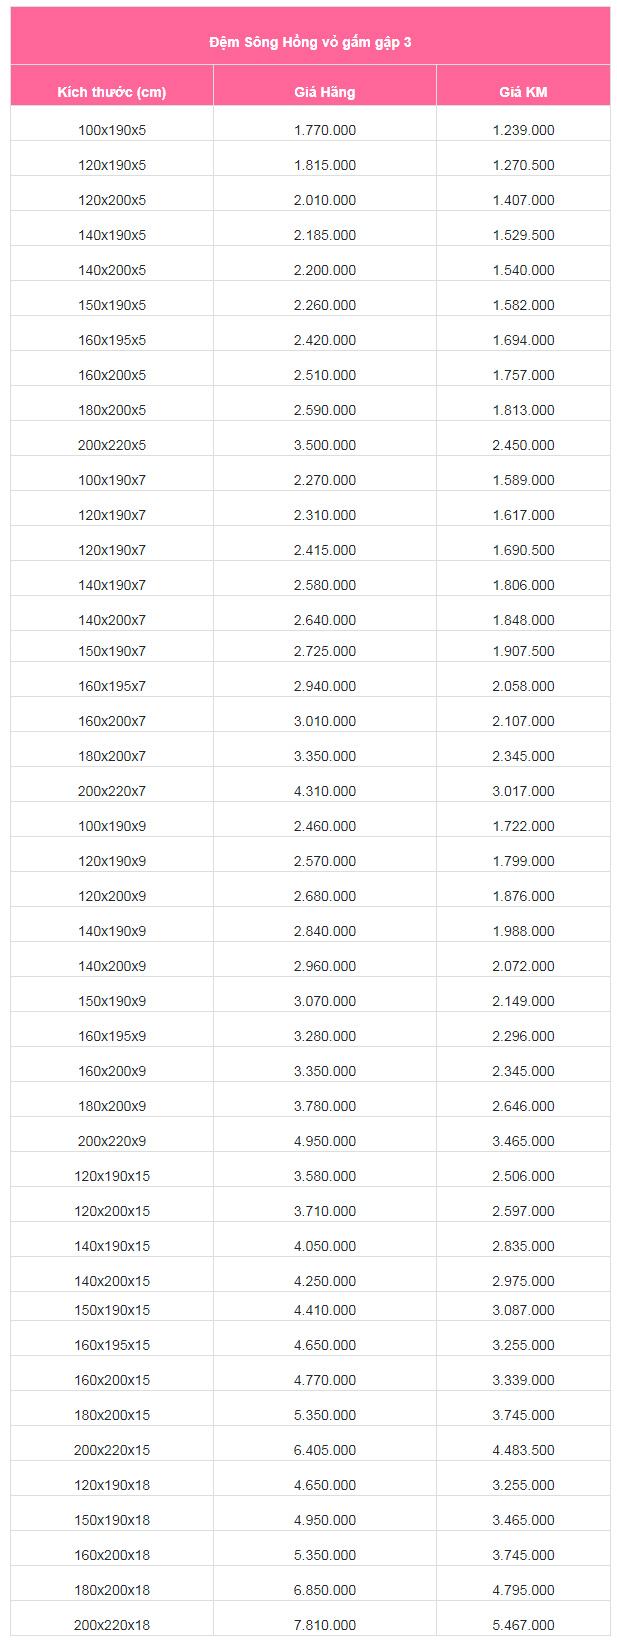Click the 200x220x7 size cell

pyautogui.click(x=112, y=791)
